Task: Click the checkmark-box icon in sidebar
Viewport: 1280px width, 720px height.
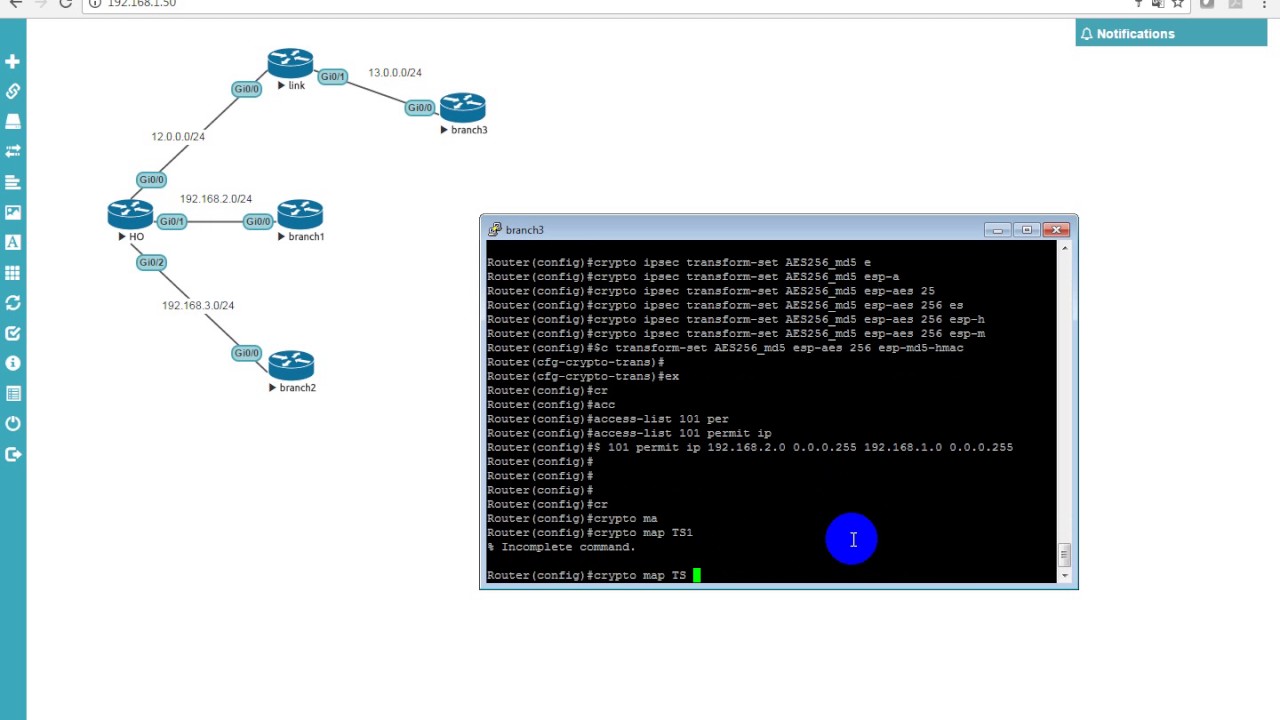Action: (x=13, y=333)
